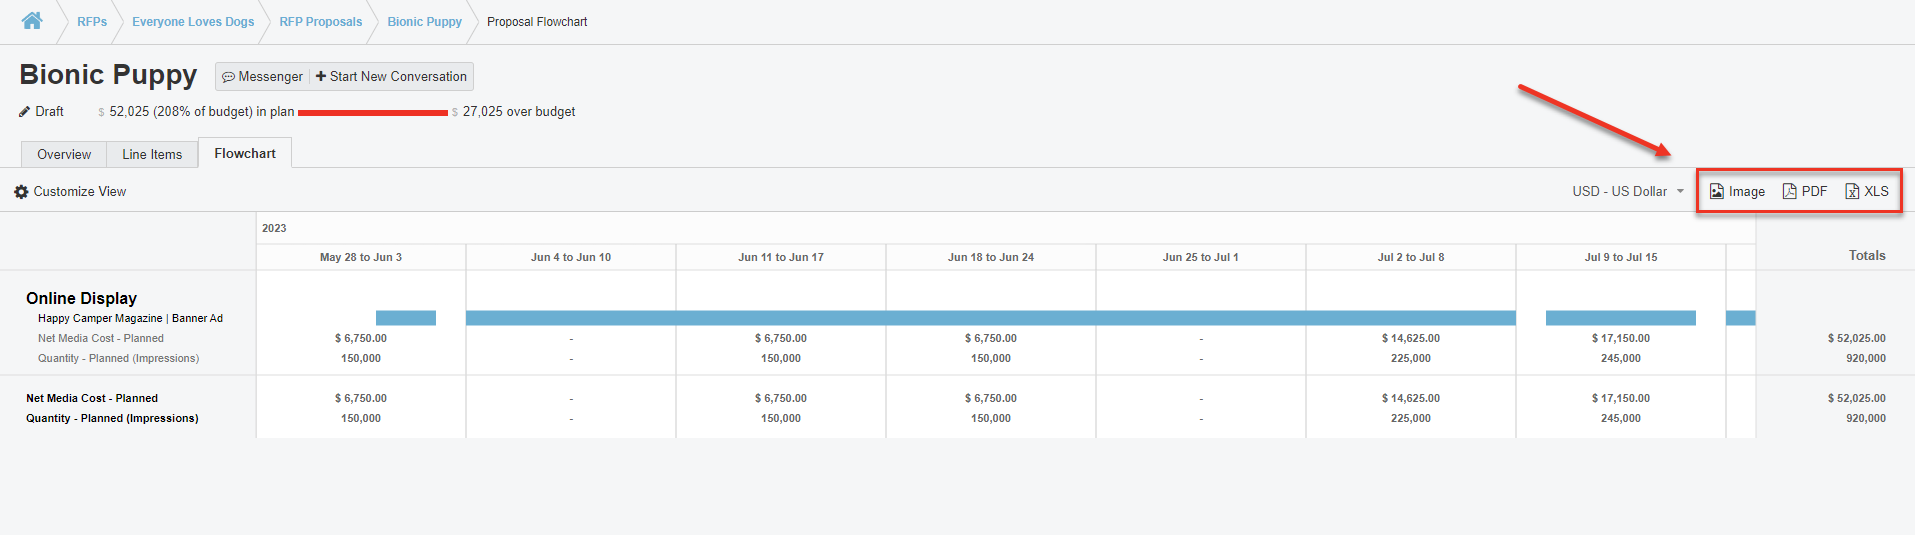The image size is (1915, 535).
Task: Open Bionic Puppy breadcrumb link
Action: (x=425, y=22)
